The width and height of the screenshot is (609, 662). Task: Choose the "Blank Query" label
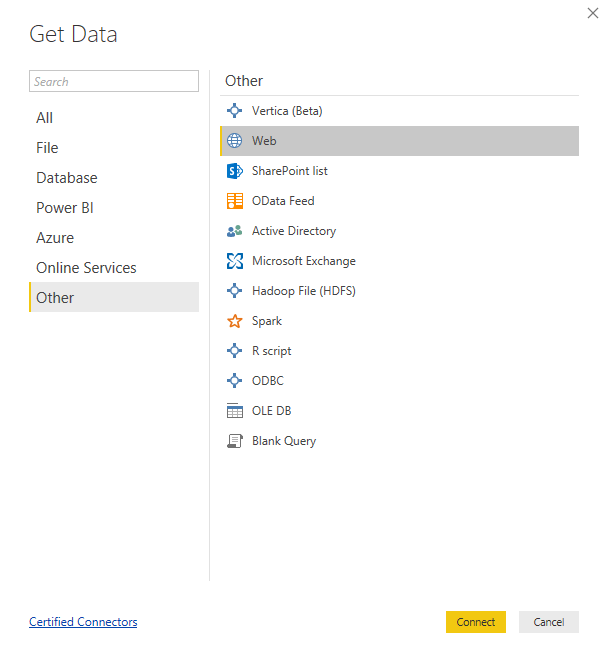click(x=284, y=441)
